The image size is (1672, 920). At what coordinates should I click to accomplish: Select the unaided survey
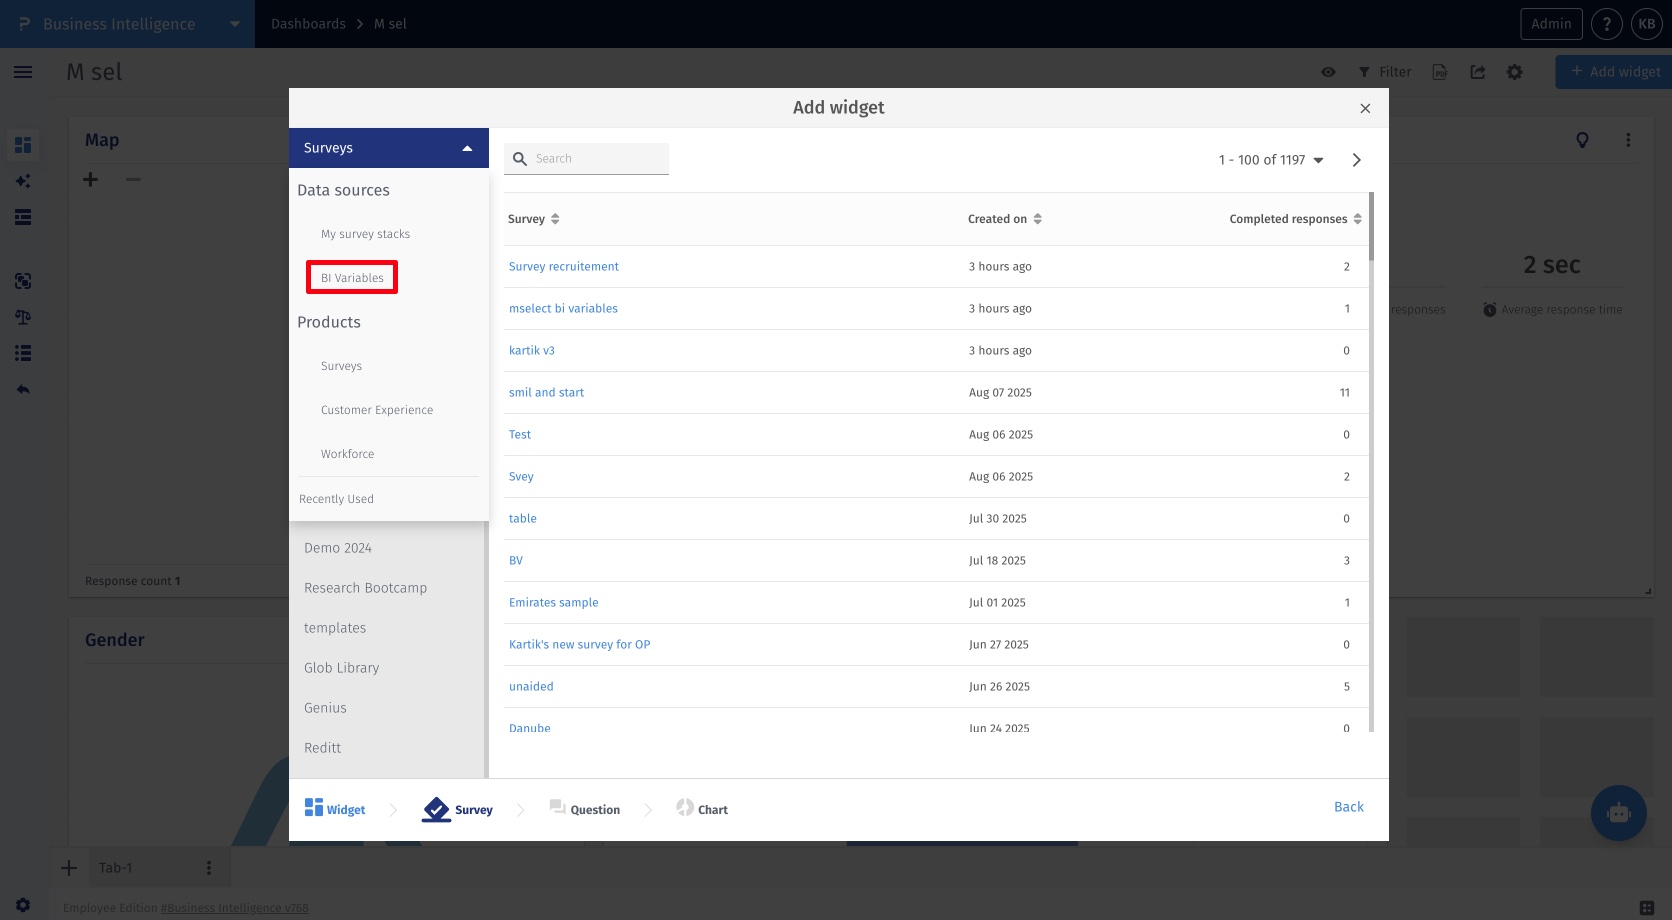(531, 687)
